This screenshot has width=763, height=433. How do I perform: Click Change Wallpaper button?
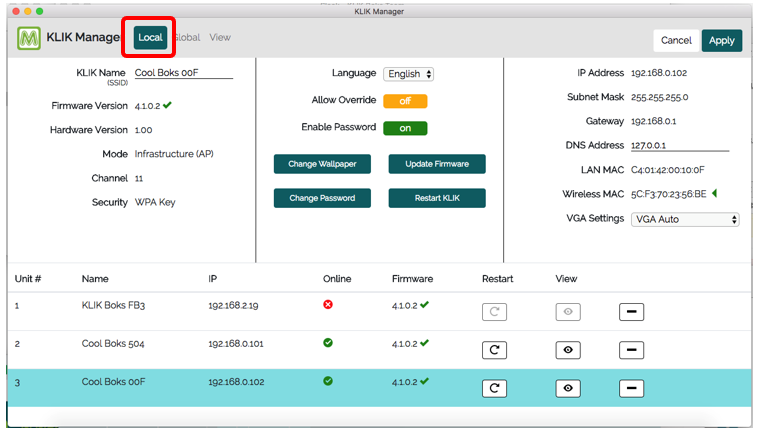[322, 164]
